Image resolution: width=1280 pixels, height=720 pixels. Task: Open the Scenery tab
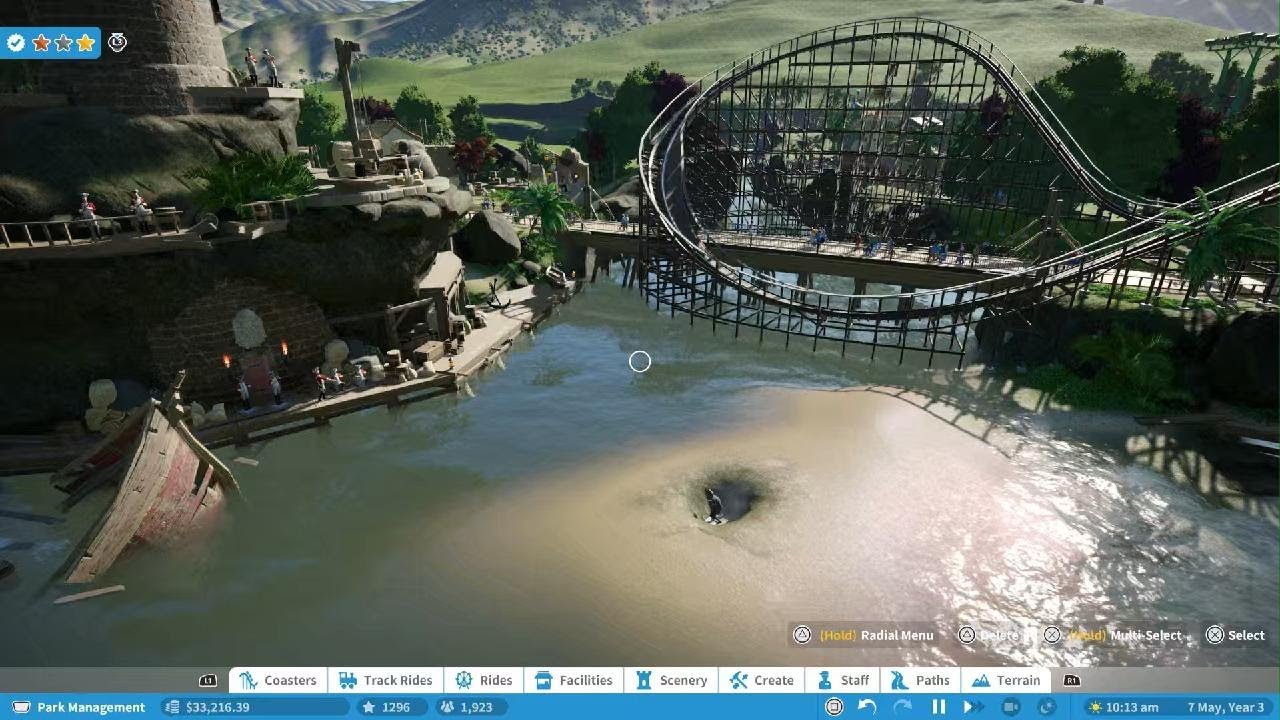coord(672,680)
